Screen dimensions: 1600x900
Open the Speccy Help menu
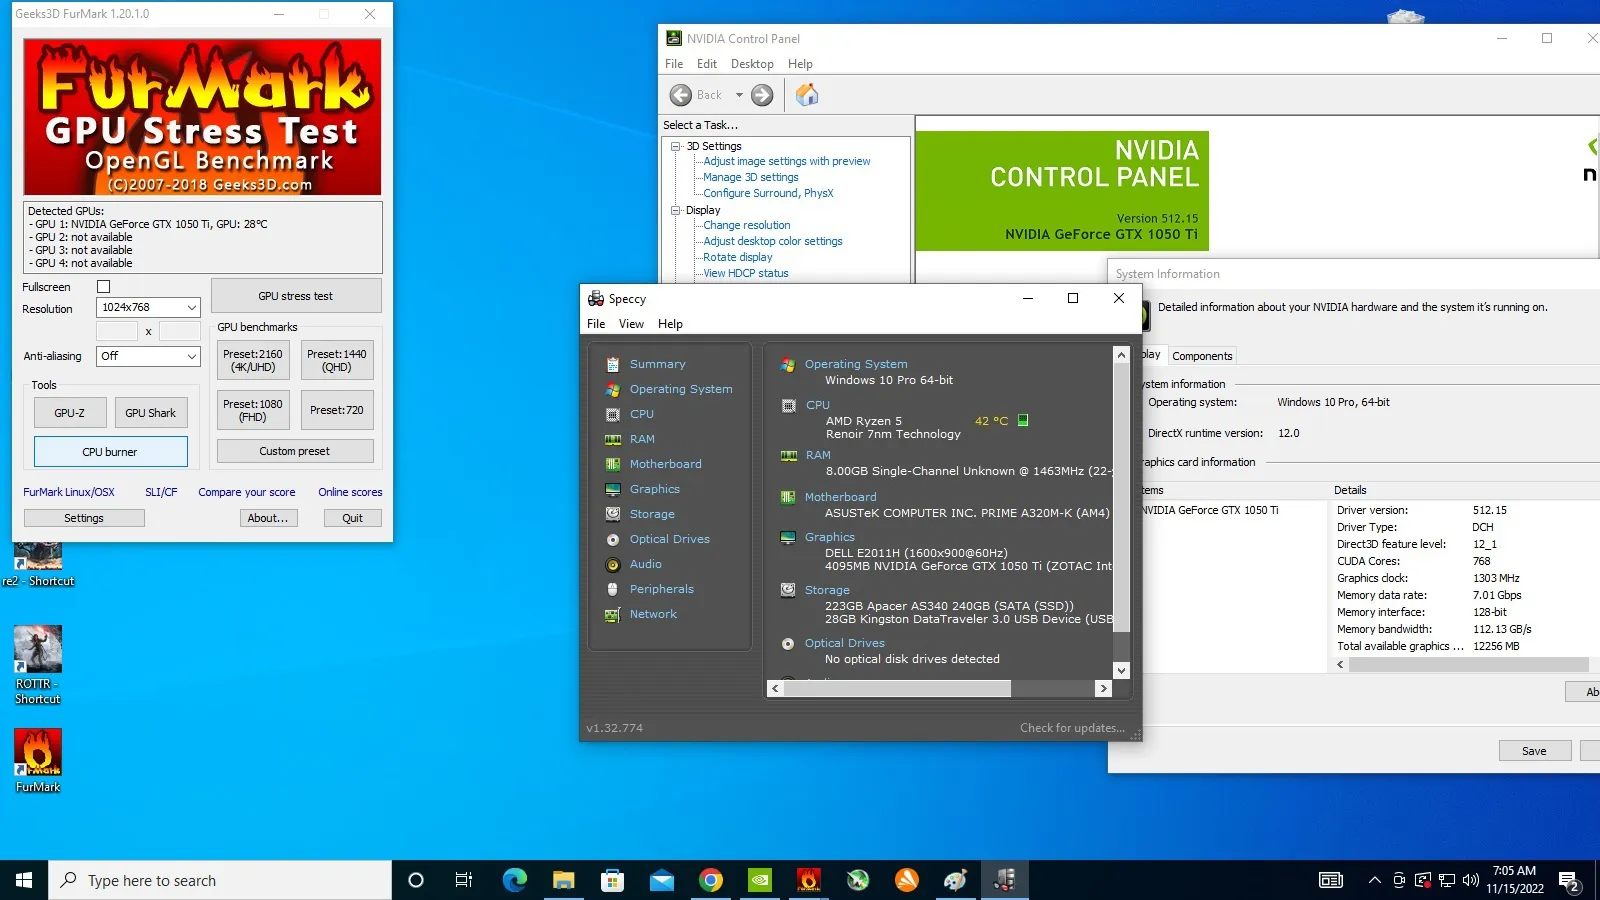pyautogui.click(x=670, y=324)
